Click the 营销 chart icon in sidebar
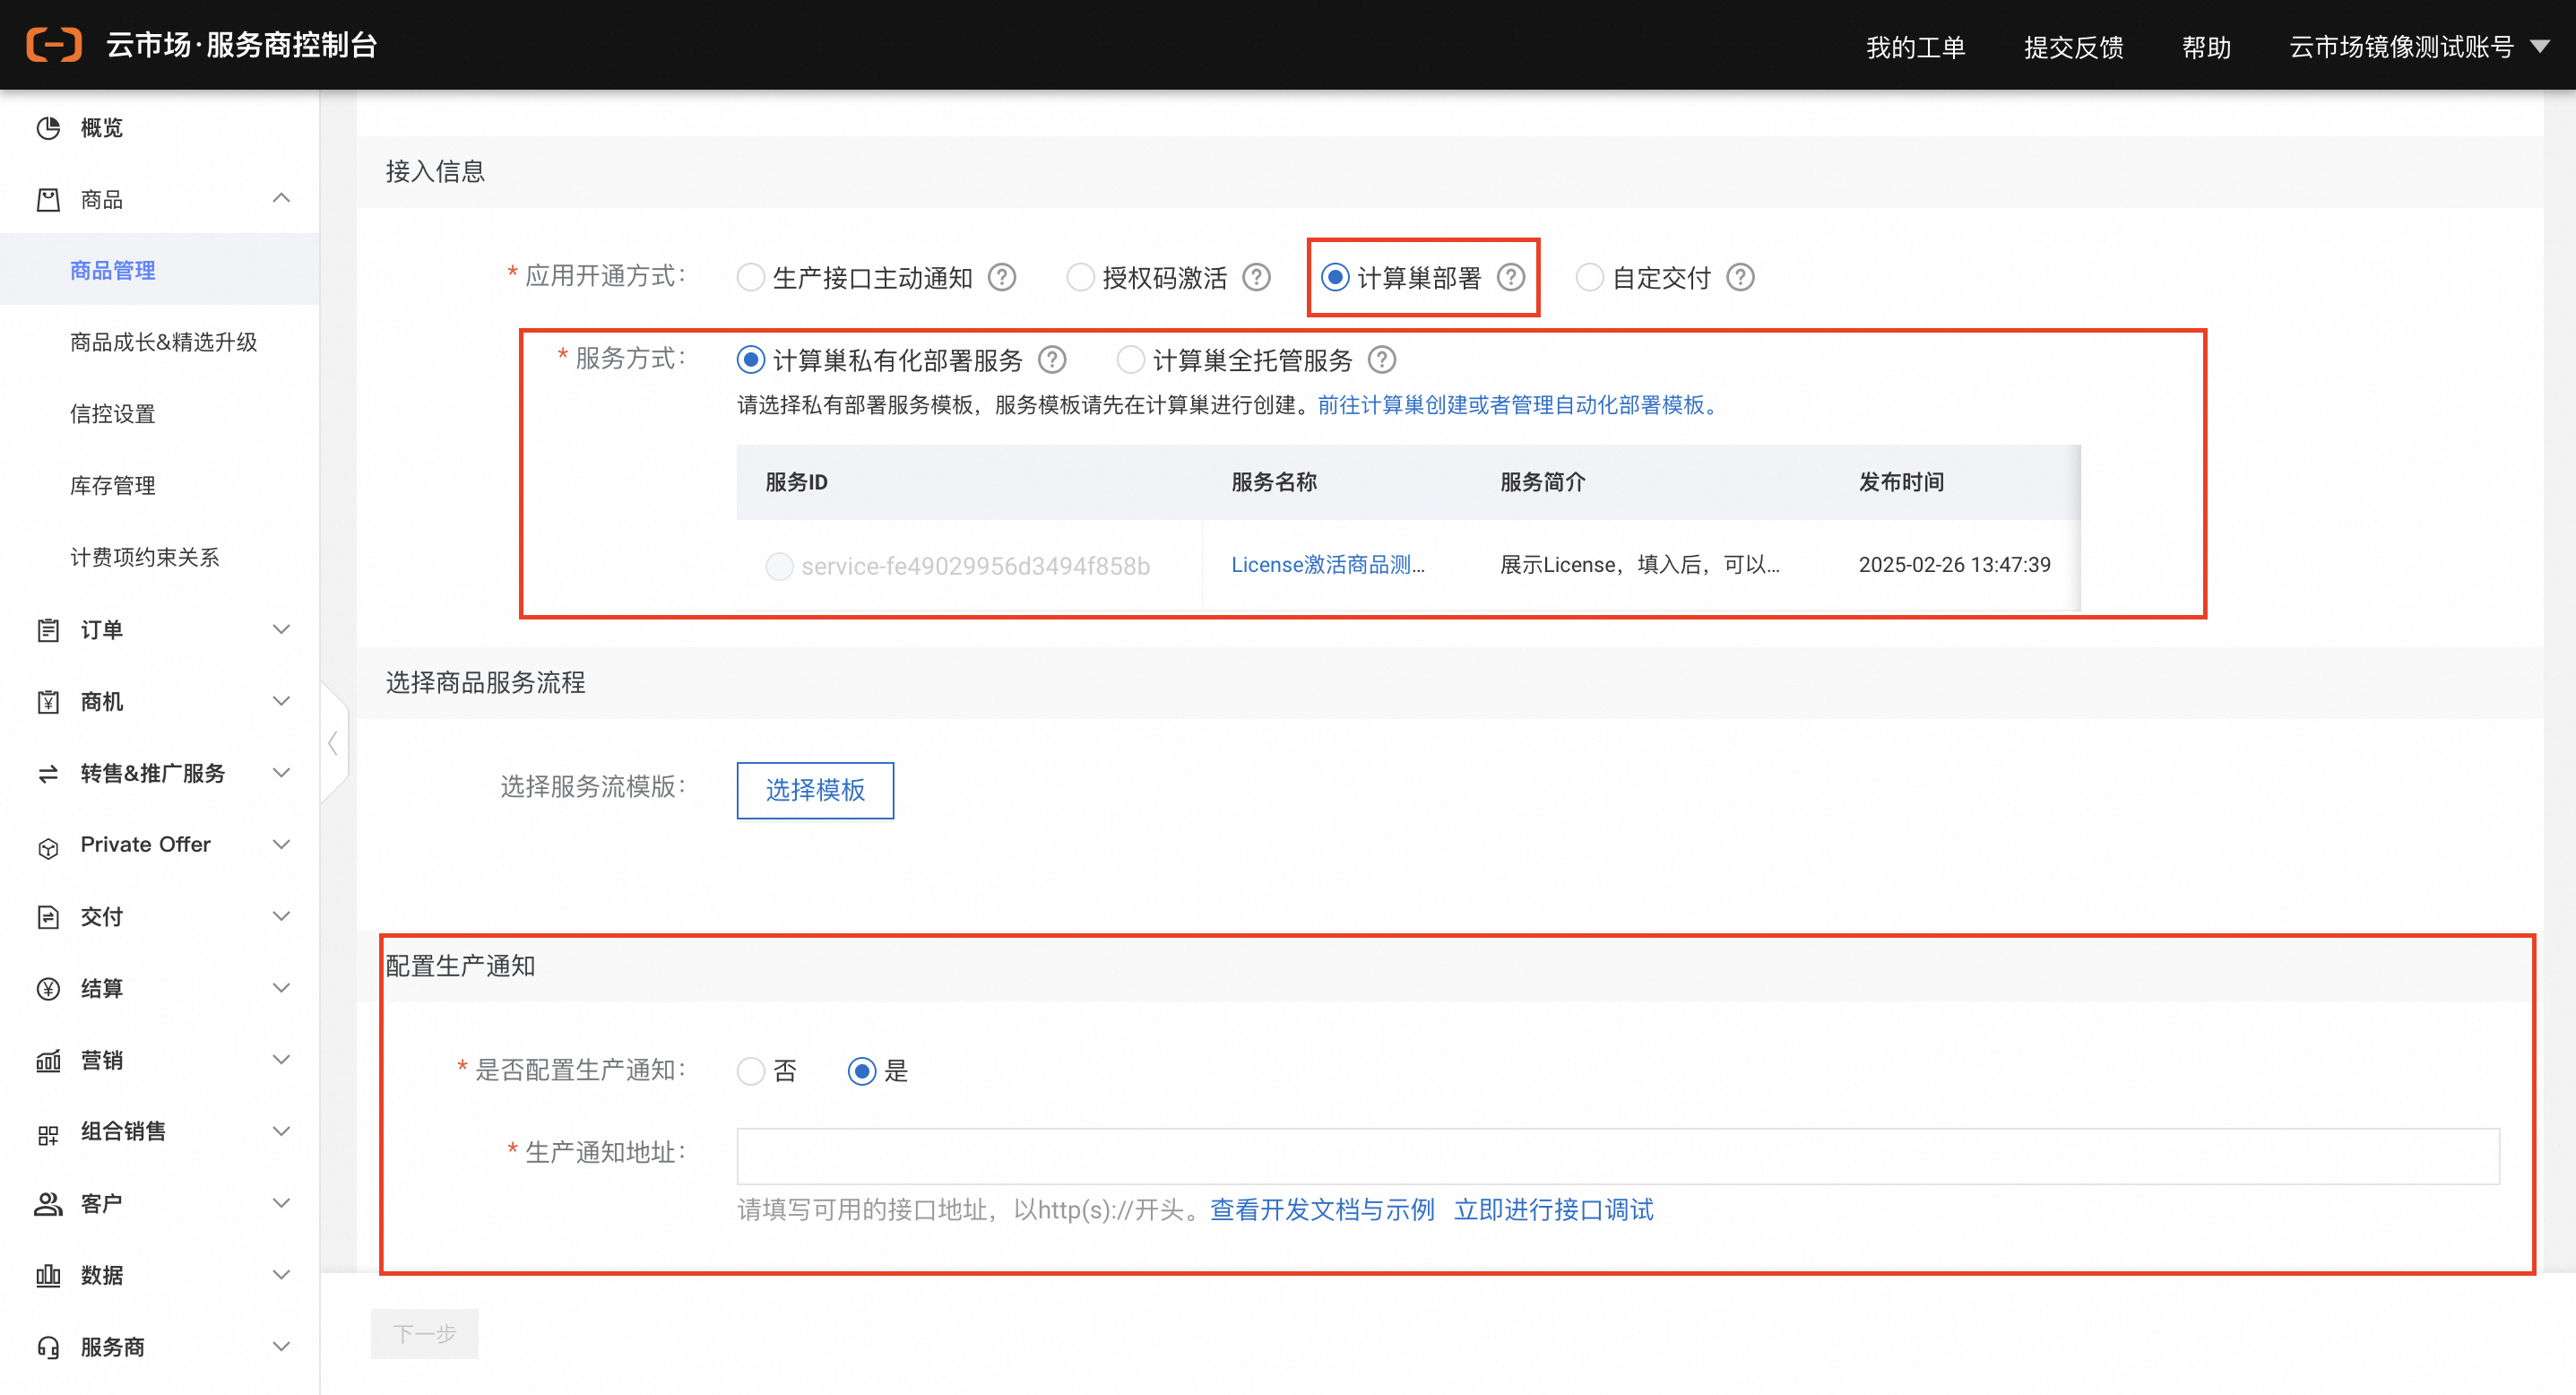 coord(48,1060)
